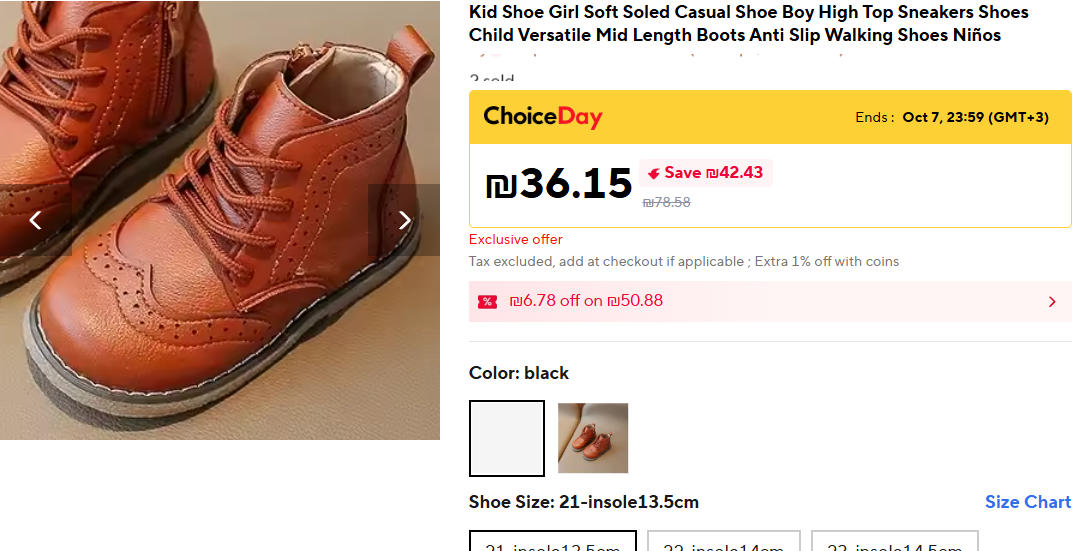Click the ChoiceDay logo
This screenshot has height=551, width=1087.
pos(543,117)
